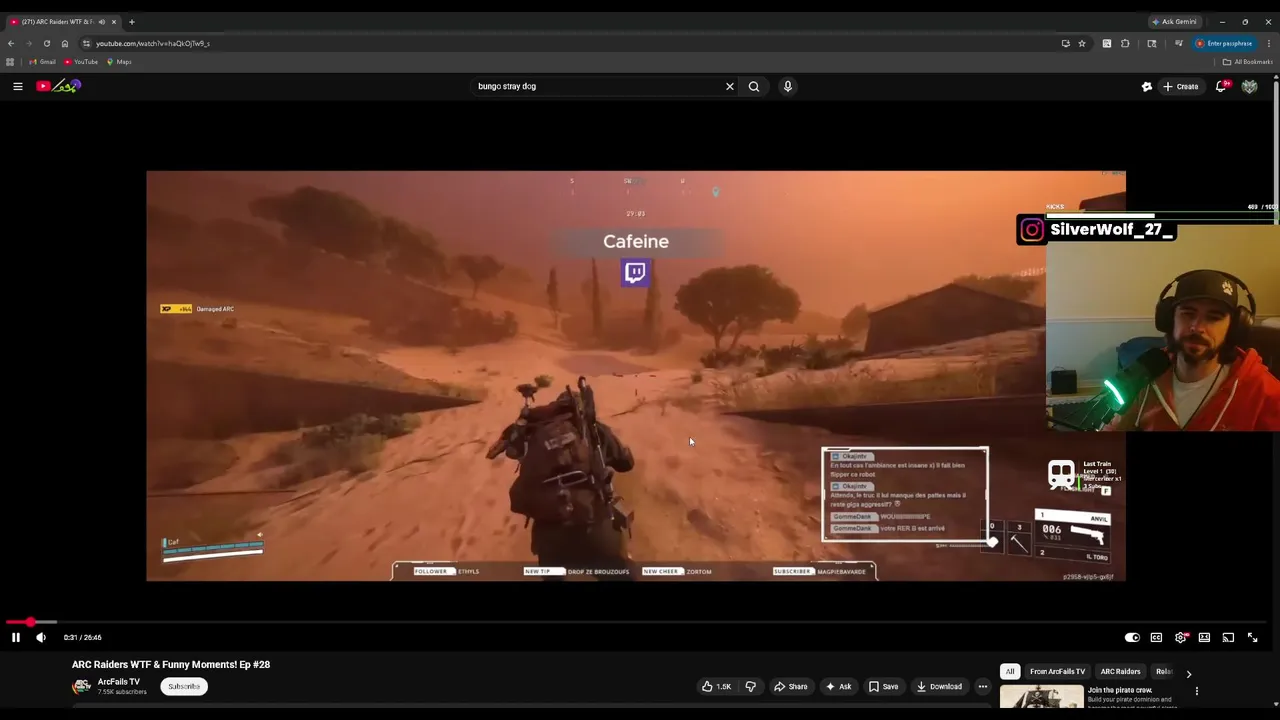Open options menu for 'Join the pirate crew'
1280x720 pixels.
click(1197, 691)
